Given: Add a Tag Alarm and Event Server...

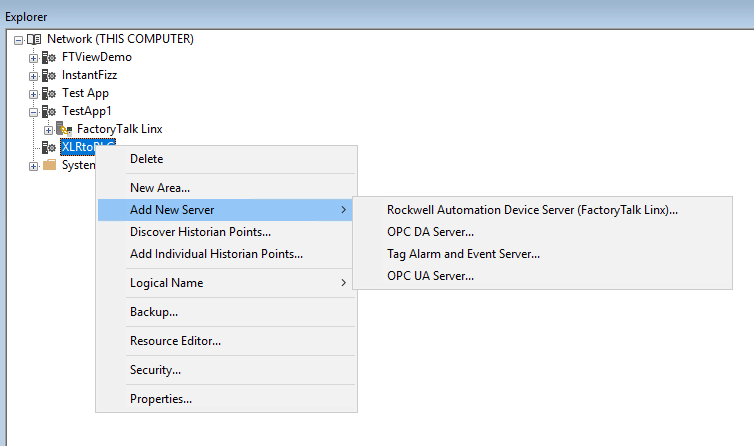Looking at the screenshot, I should click(542, 254).
